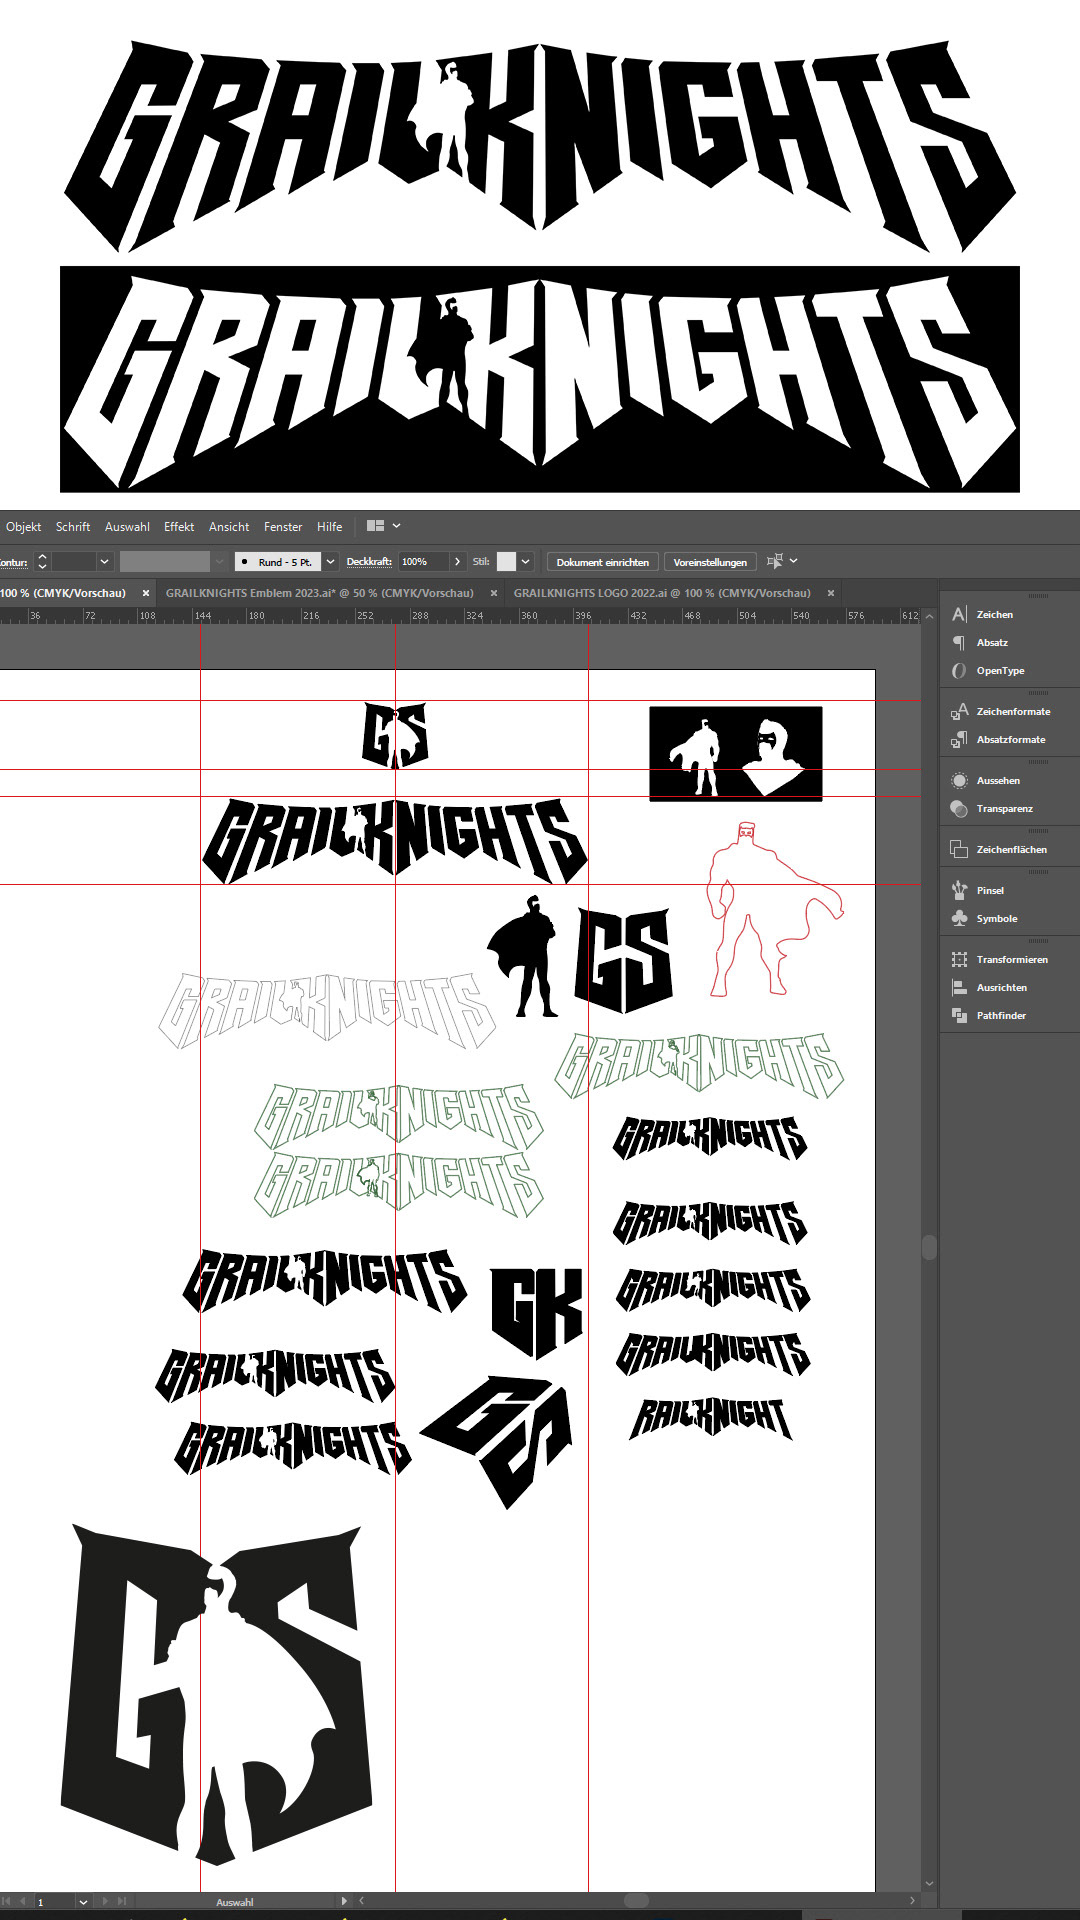Click the artboard number field
The width and height of the screenshot is (1080, 1920).
click(x=55, y=1901)
